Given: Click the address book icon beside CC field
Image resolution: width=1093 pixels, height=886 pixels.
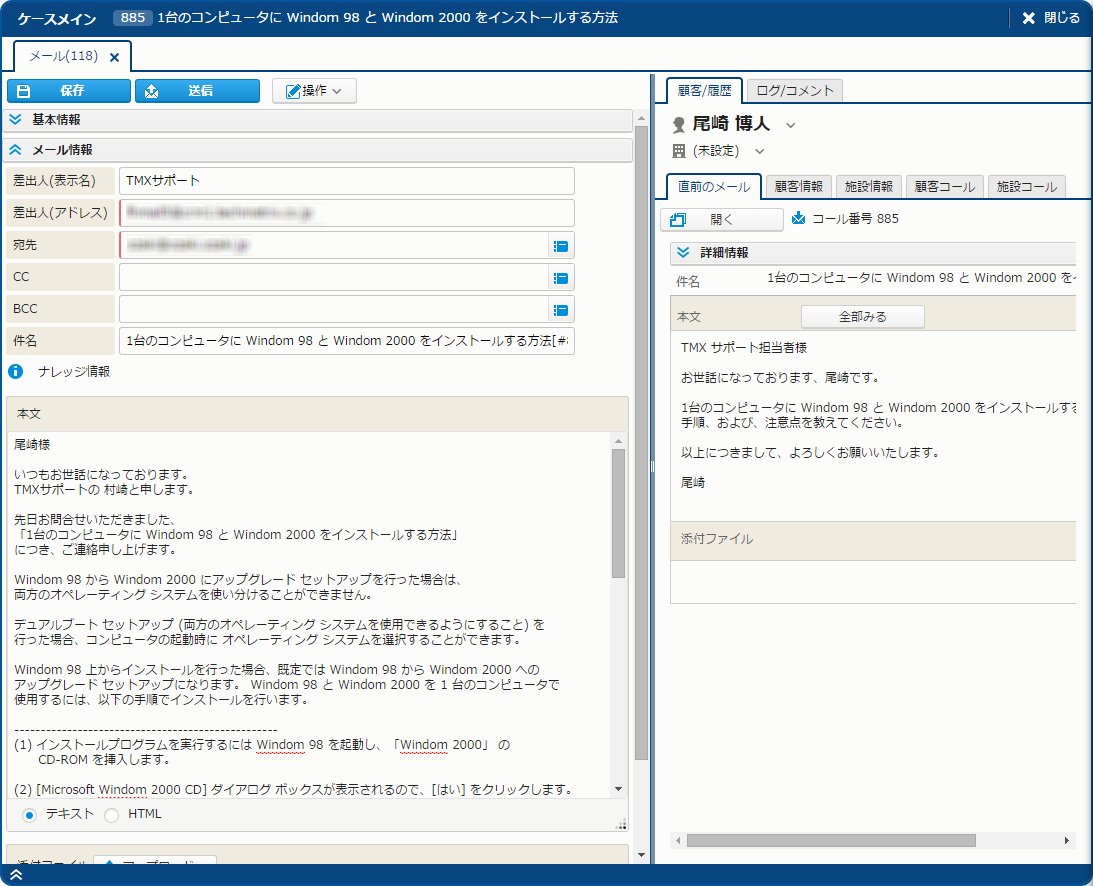Looking at the screenshot, I should tap(561, 278).
